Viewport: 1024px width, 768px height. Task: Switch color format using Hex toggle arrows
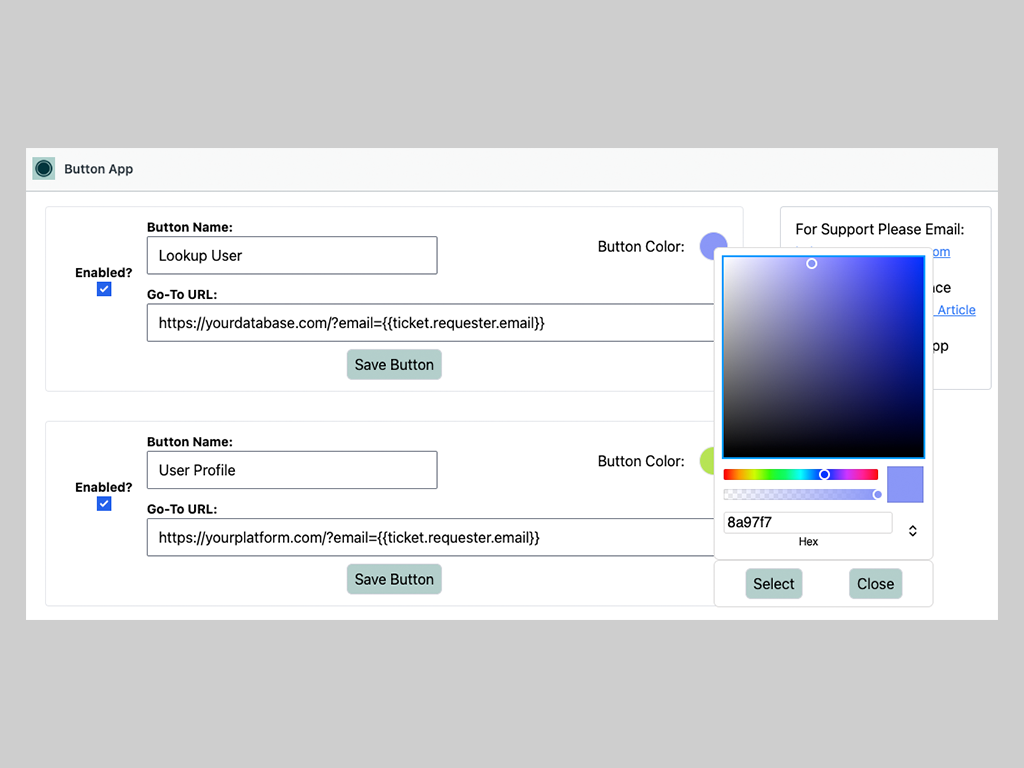[912, 531]
